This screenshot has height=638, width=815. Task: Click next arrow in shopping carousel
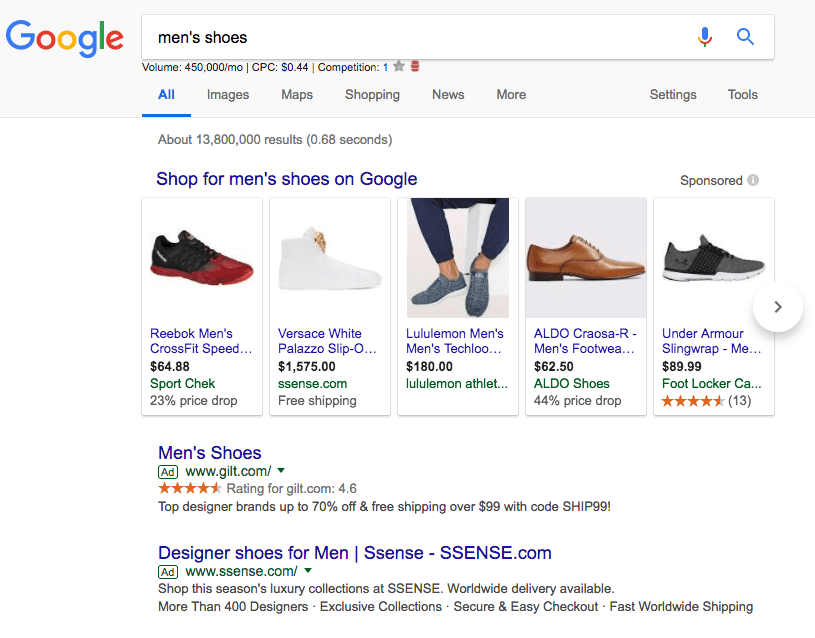pos(778,307)
